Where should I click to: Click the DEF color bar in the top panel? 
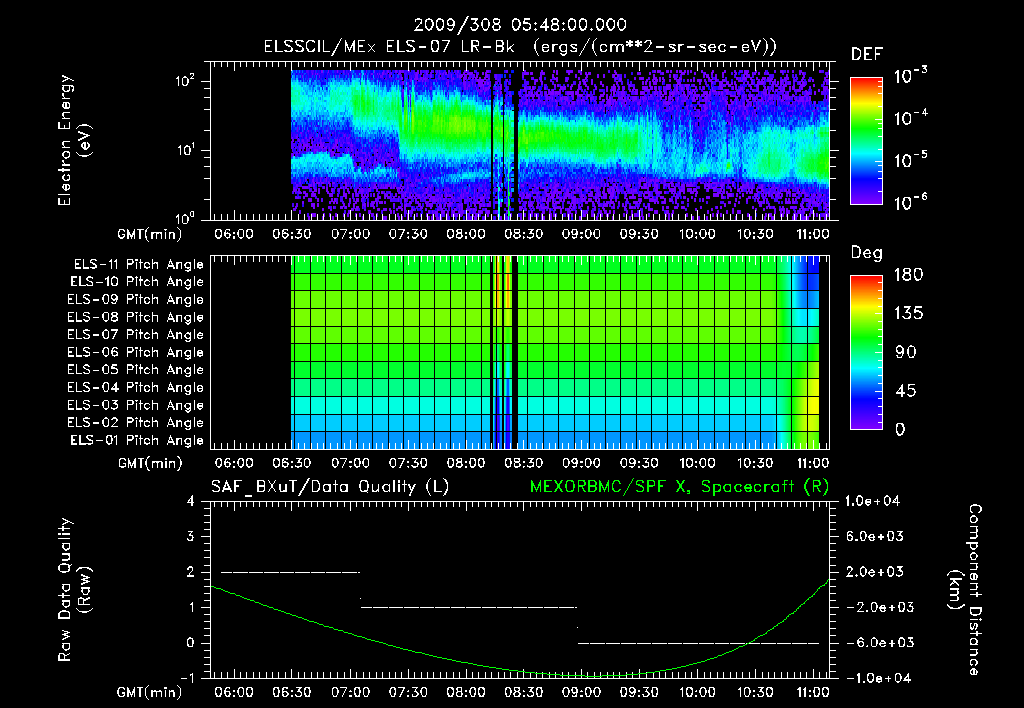866,141
